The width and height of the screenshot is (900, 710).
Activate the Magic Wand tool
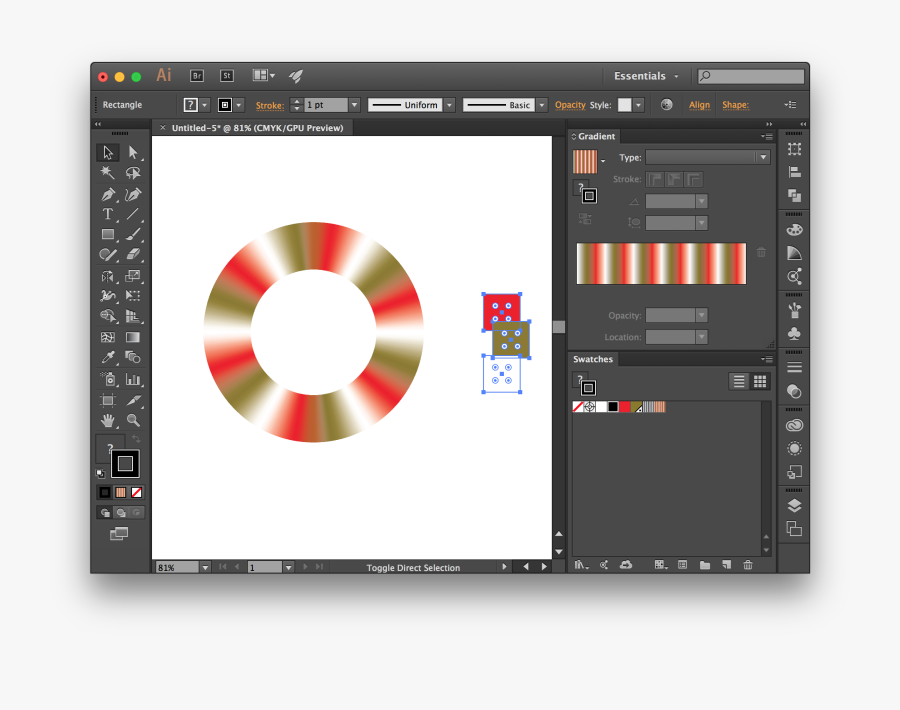tap(107, 173)
